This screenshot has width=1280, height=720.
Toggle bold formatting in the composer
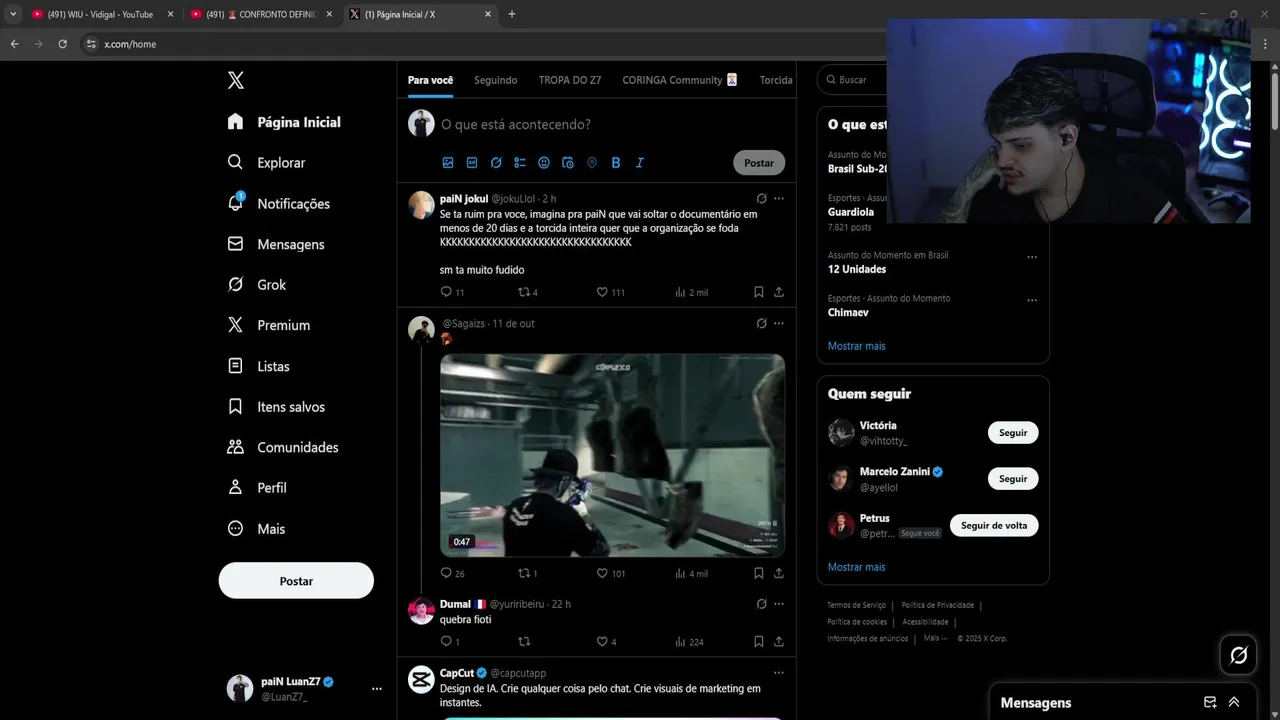click(616, 163)
